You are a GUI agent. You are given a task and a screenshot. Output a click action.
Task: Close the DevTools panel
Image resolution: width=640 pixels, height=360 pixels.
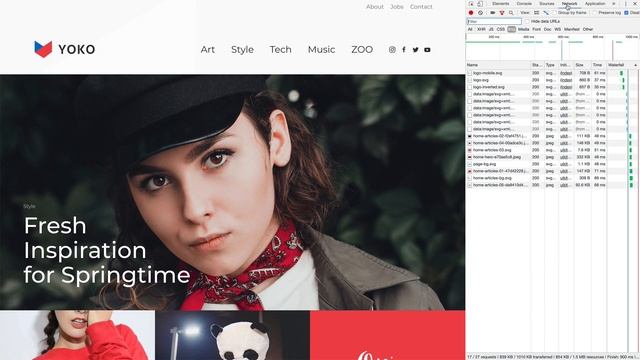[636, 4]
